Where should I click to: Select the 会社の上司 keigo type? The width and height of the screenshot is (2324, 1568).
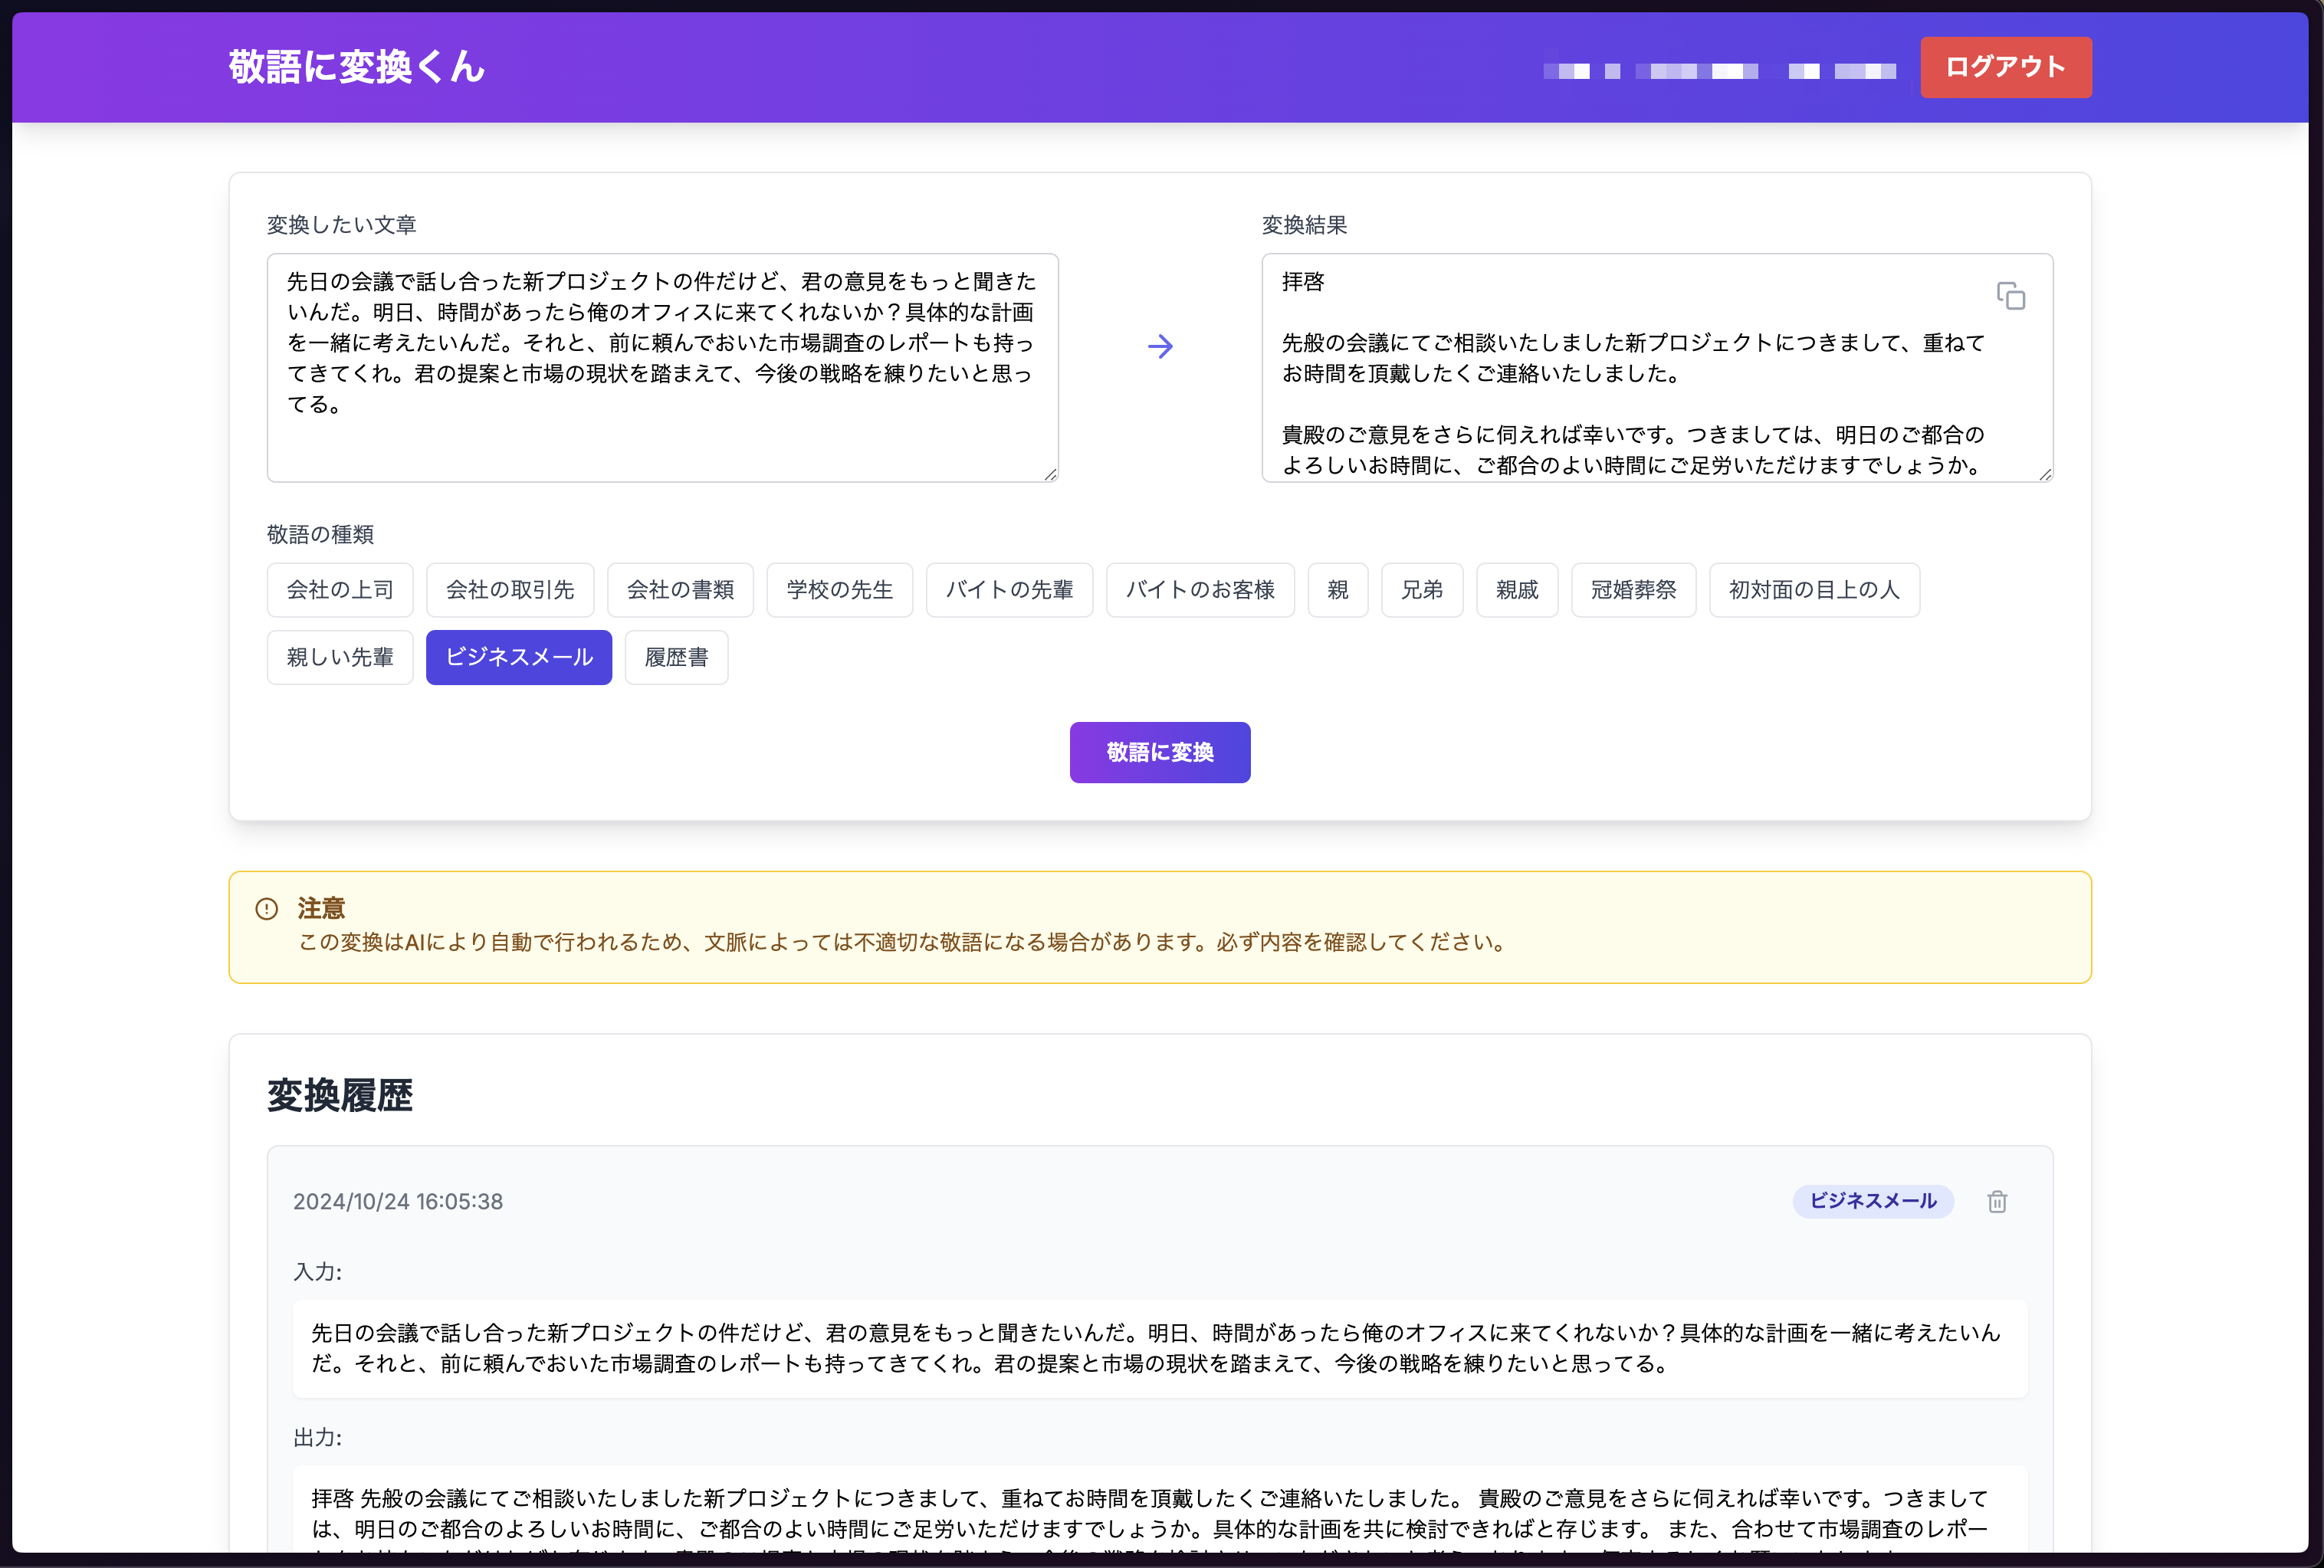point(340,590)
